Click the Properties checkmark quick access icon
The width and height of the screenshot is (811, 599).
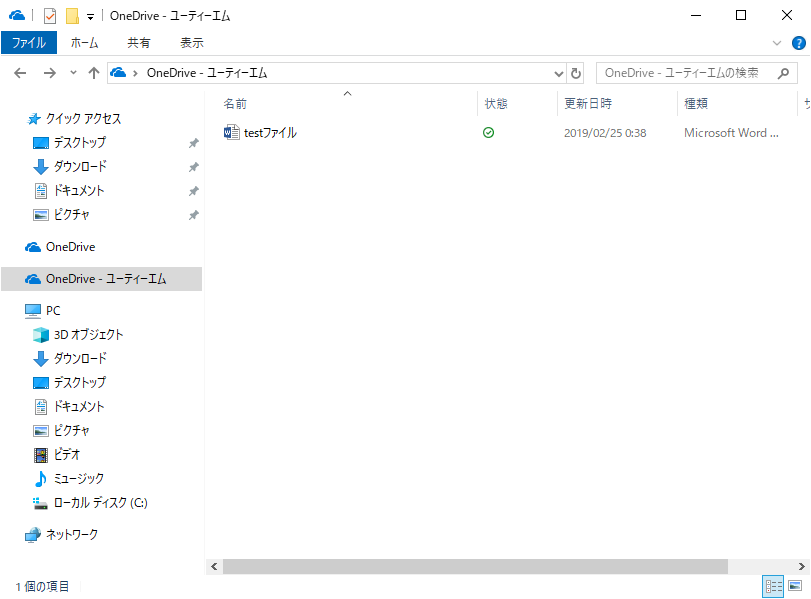click(50, 16)
